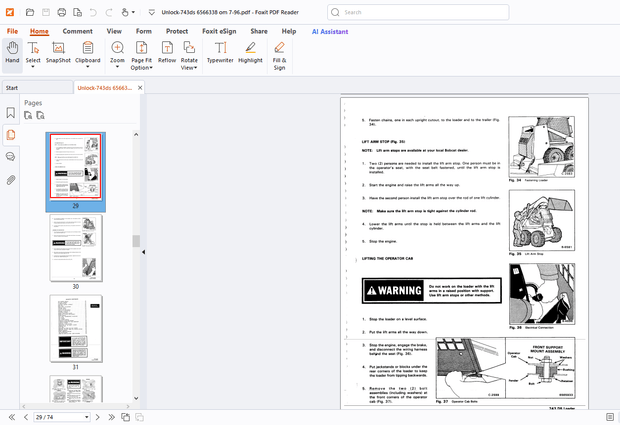620x425 pixels.
Task: Click the thumbnail panel scroll down arrow
Action: (136, 399)
